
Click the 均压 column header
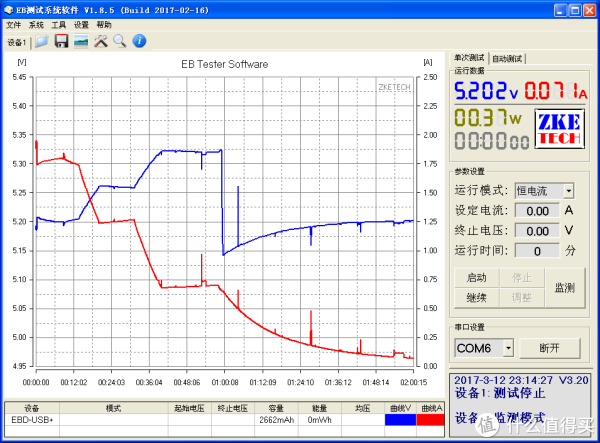pos(362,408)
